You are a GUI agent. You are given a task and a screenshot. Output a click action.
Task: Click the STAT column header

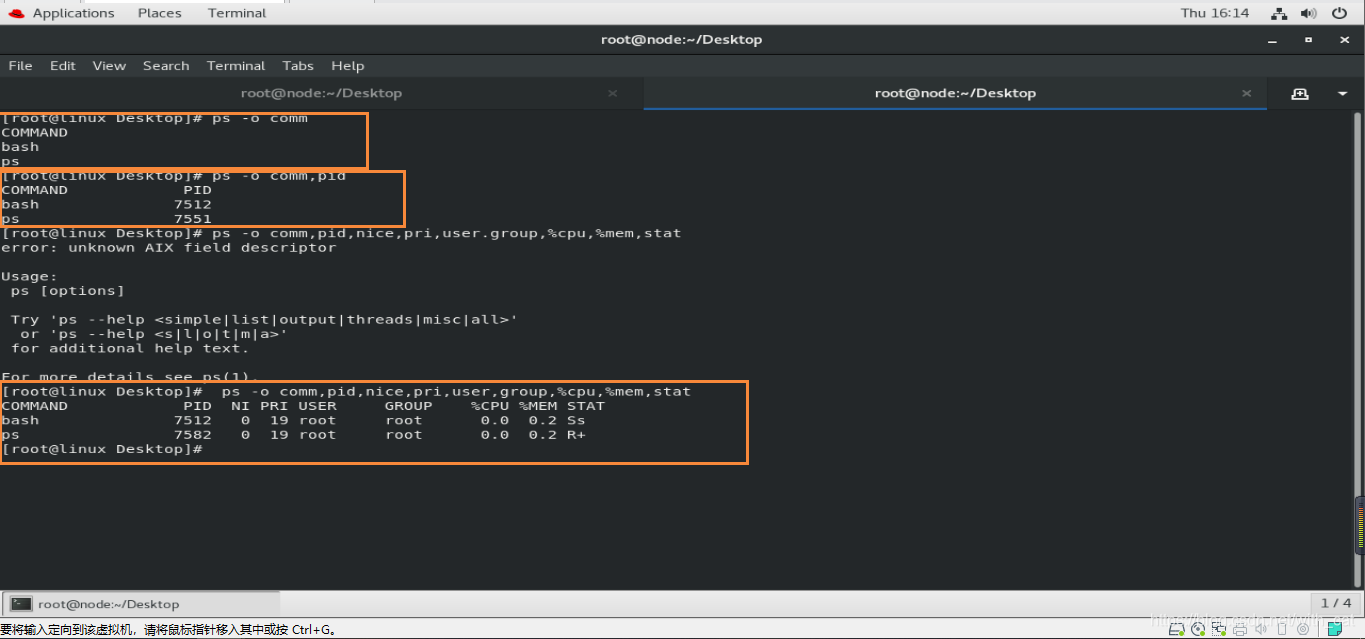pos(586,406)
